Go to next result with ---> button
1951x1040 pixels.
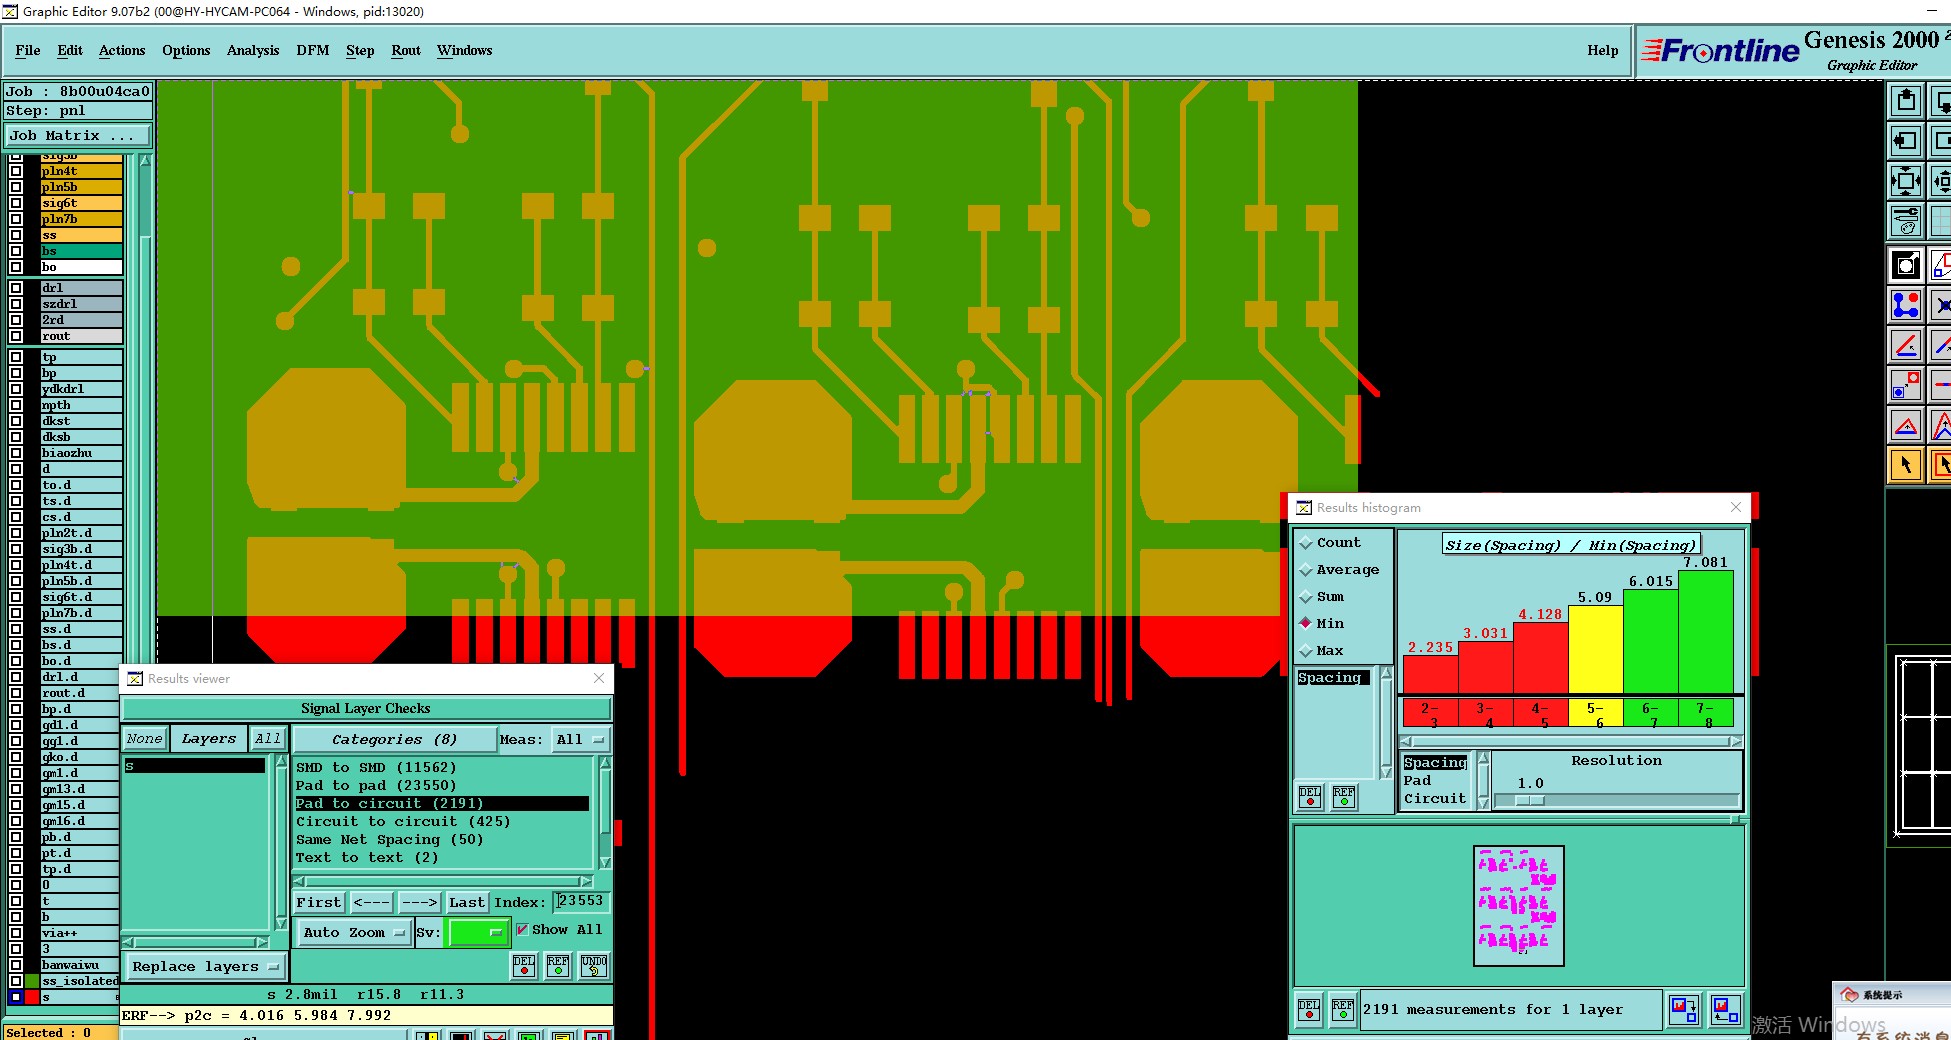(419, 903)
